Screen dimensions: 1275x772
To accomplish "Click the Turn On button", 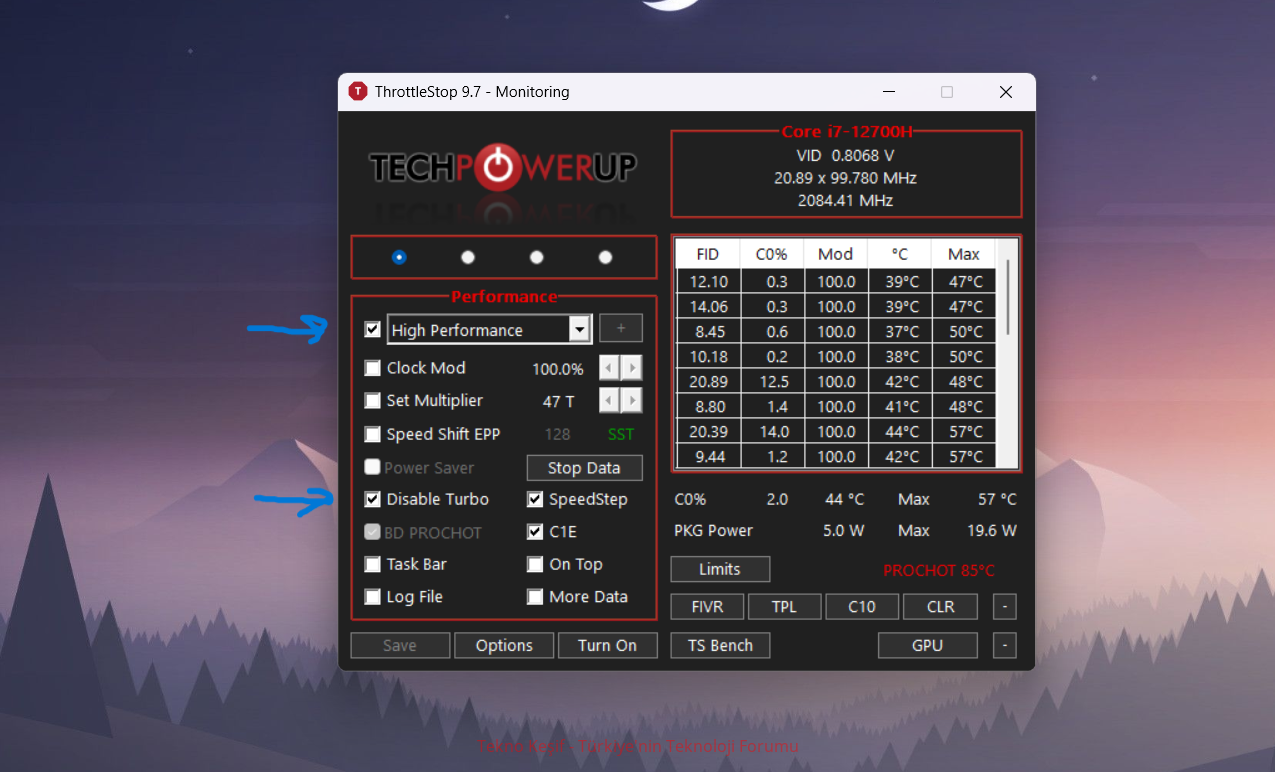I will point(607,645).
